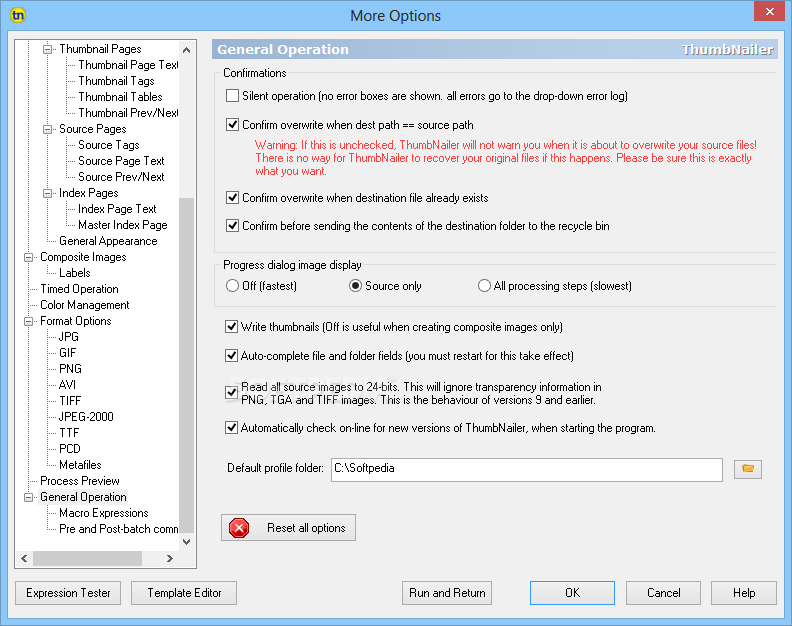The height and width of the screenshot is (626, 792).
Task: Select Off (fastest) progress display
Action: (x=232, y=285)
